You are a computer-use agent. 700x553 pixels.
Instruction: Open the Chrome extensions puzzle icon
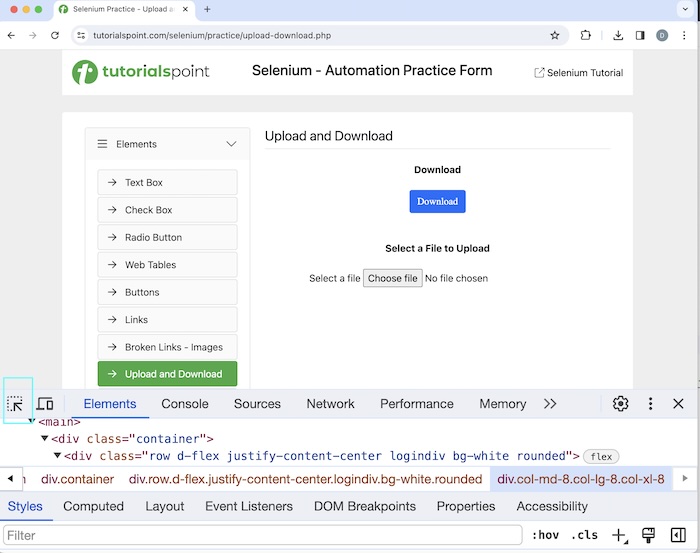pos(586,35)
